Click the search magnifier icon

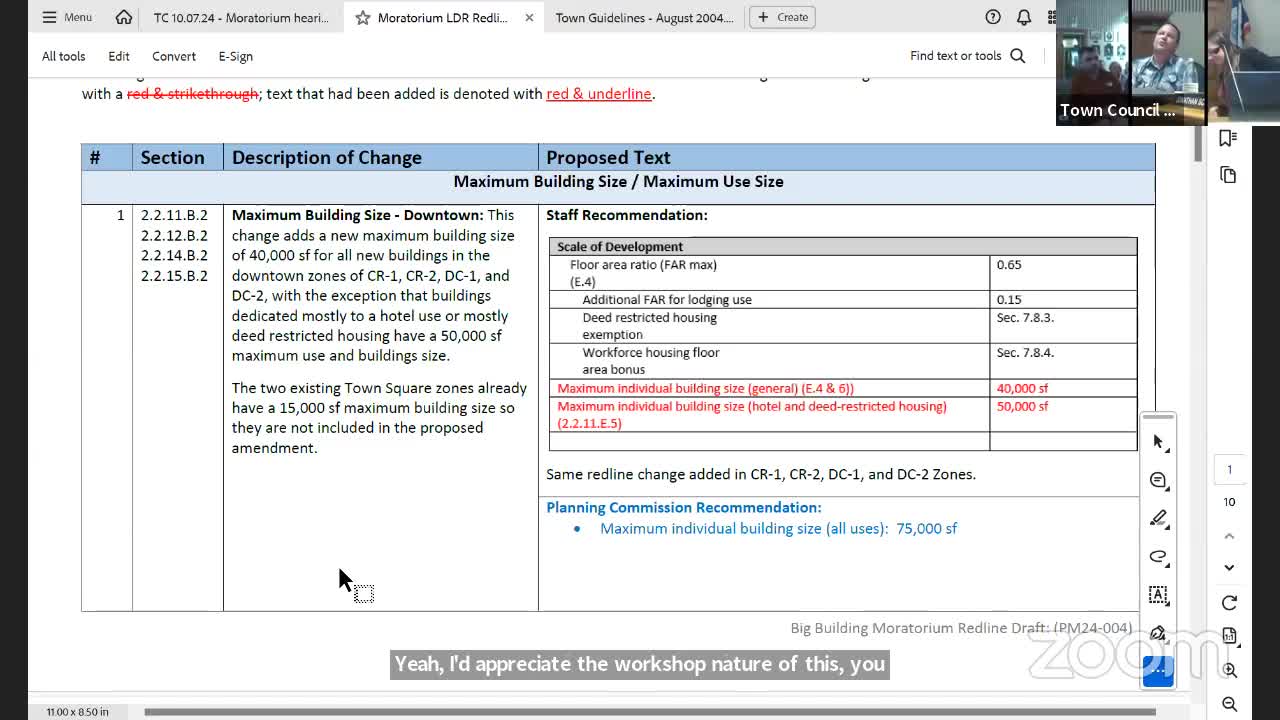pos(1018,56)
